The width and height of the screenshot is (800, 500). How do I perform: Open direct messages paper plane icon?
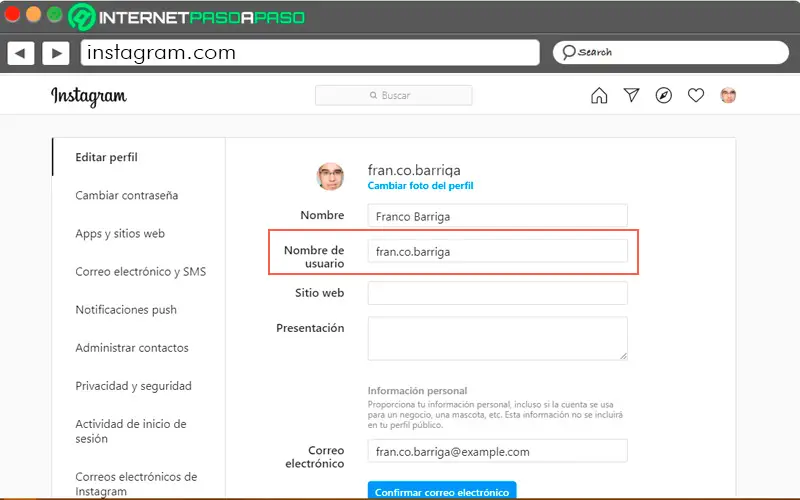click(x=631, y=95)
